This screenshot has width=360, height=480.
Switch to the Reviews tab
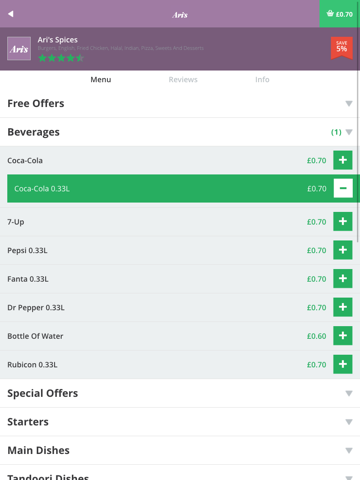183,80
